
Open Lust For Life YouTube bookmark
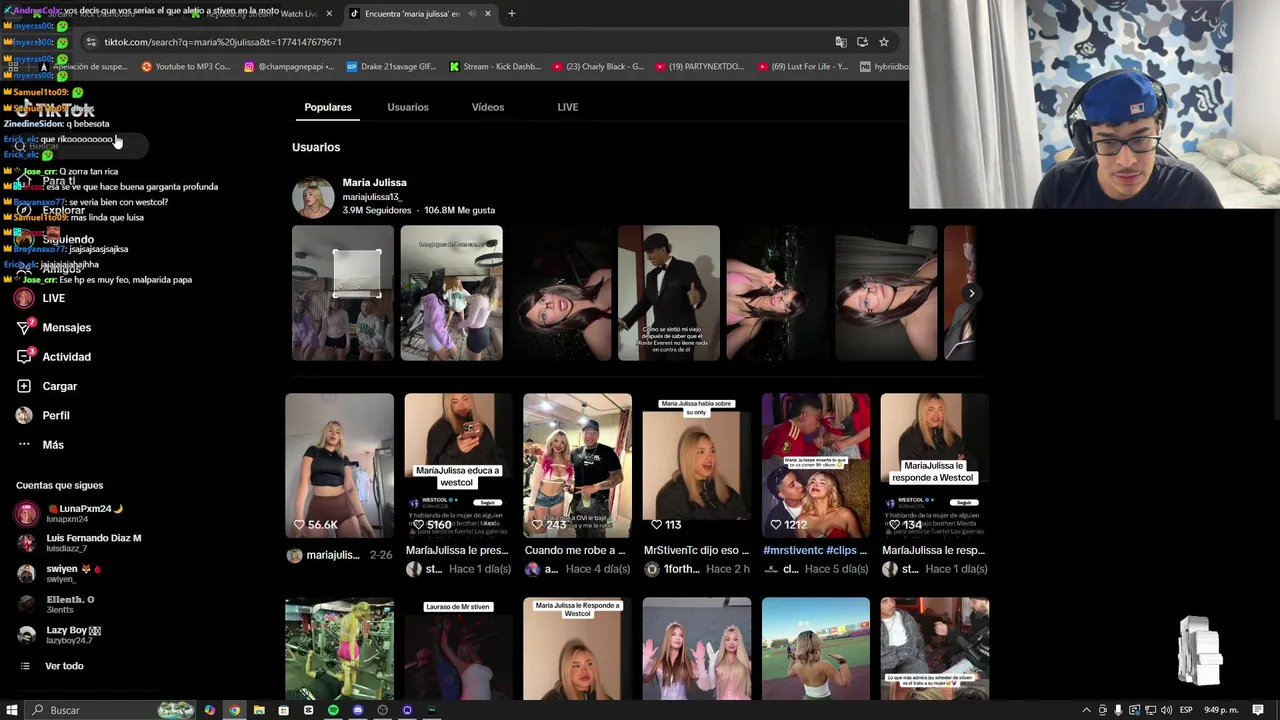point(802,67)
